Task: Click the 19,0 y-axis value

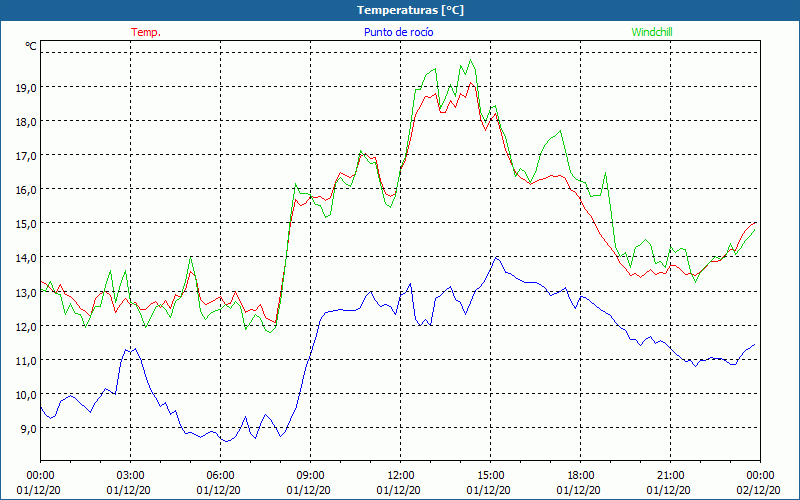Action: pyautogui.click(x=26, y=87)
